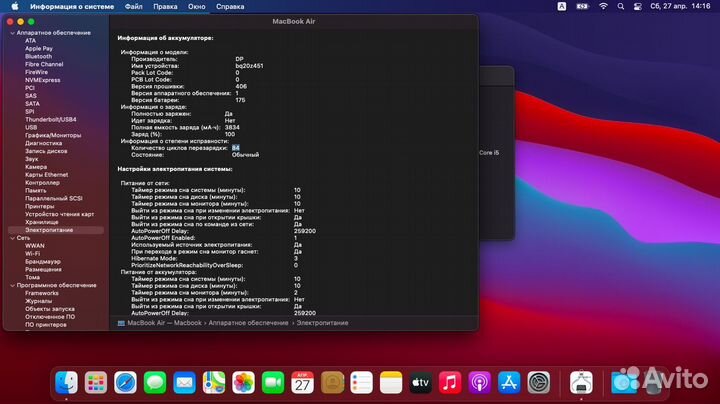Viewport: 720px width, 404px height.
Task: Open the 'Правка' menu
Action: click(x=165, y=6)
